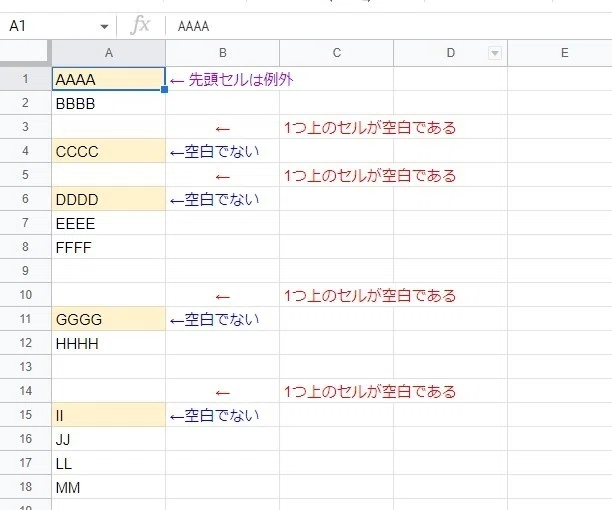This screenshot has width=612, height=510.
Task: Select column B header
Action: [222, 53]
